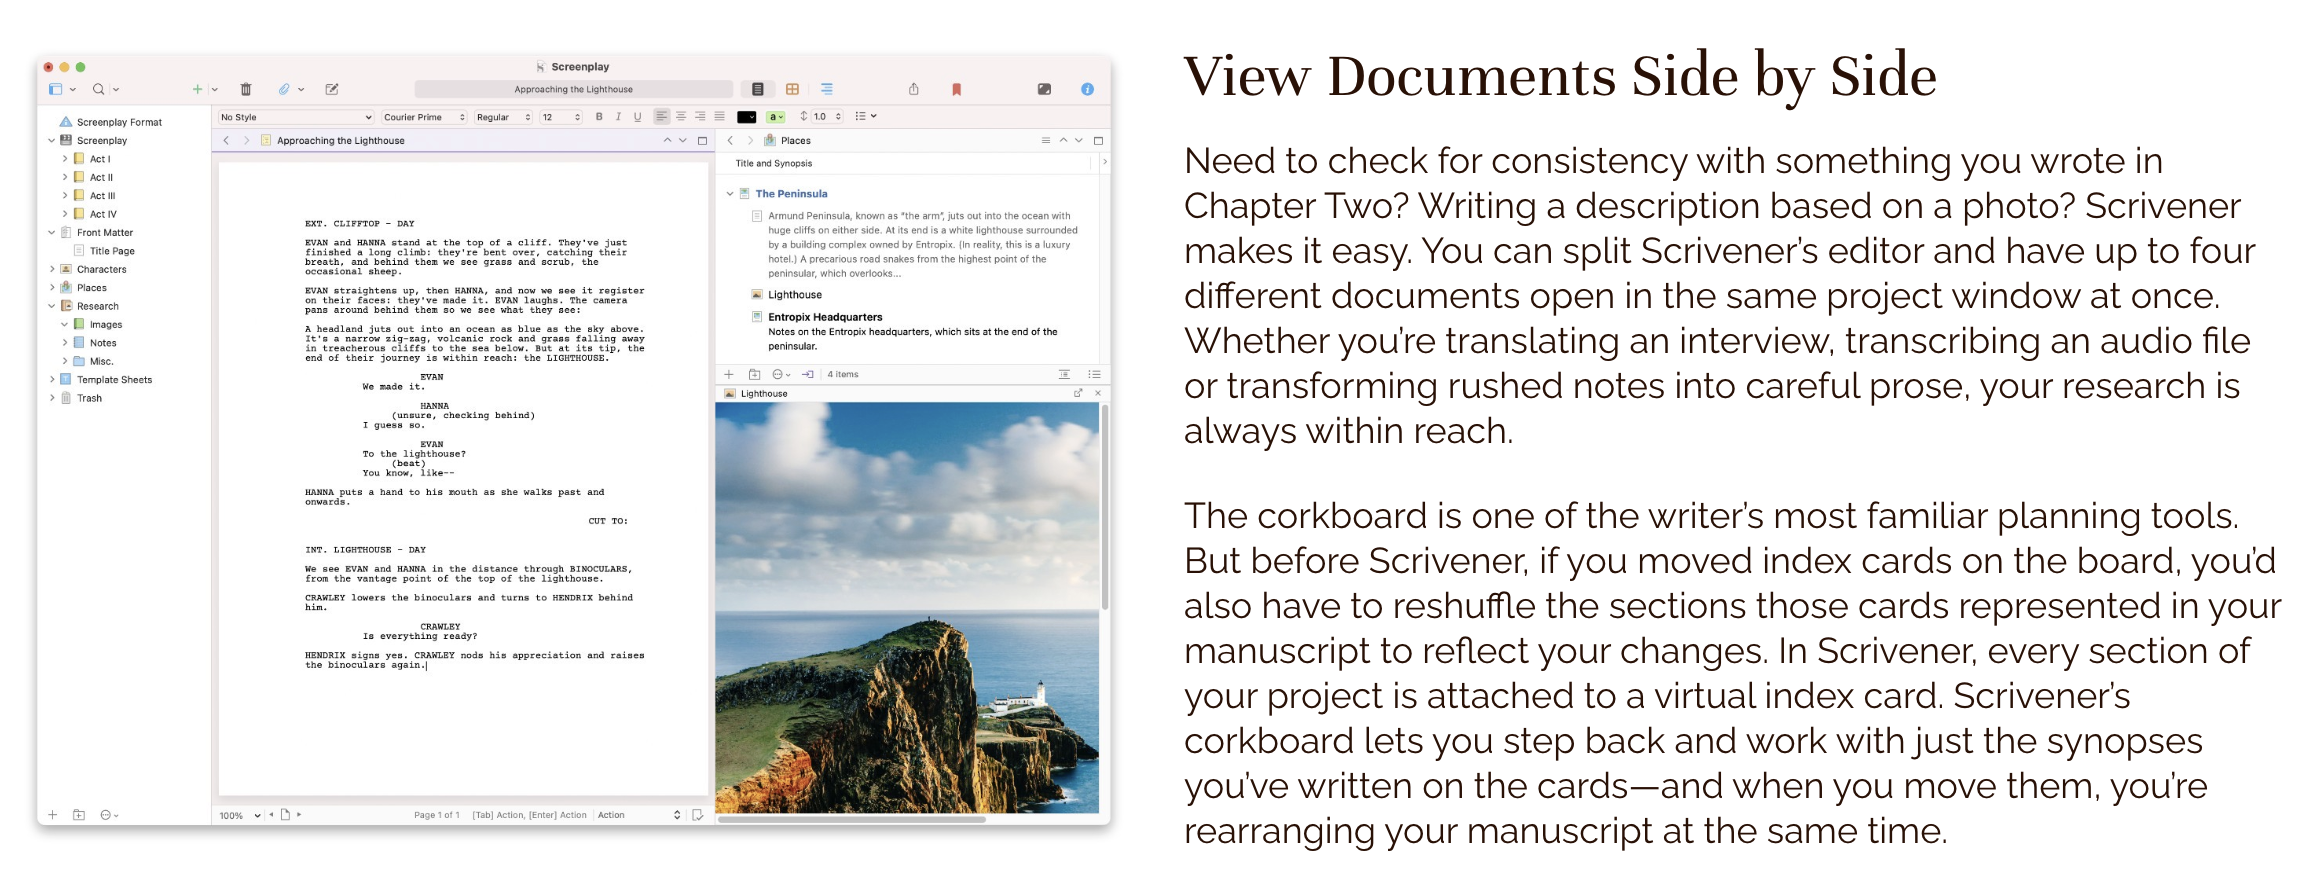Image resolution: width=2320 pixels, height=892 pixels.
Task: Expand Act I folder in binder
Action: [65, 159]
